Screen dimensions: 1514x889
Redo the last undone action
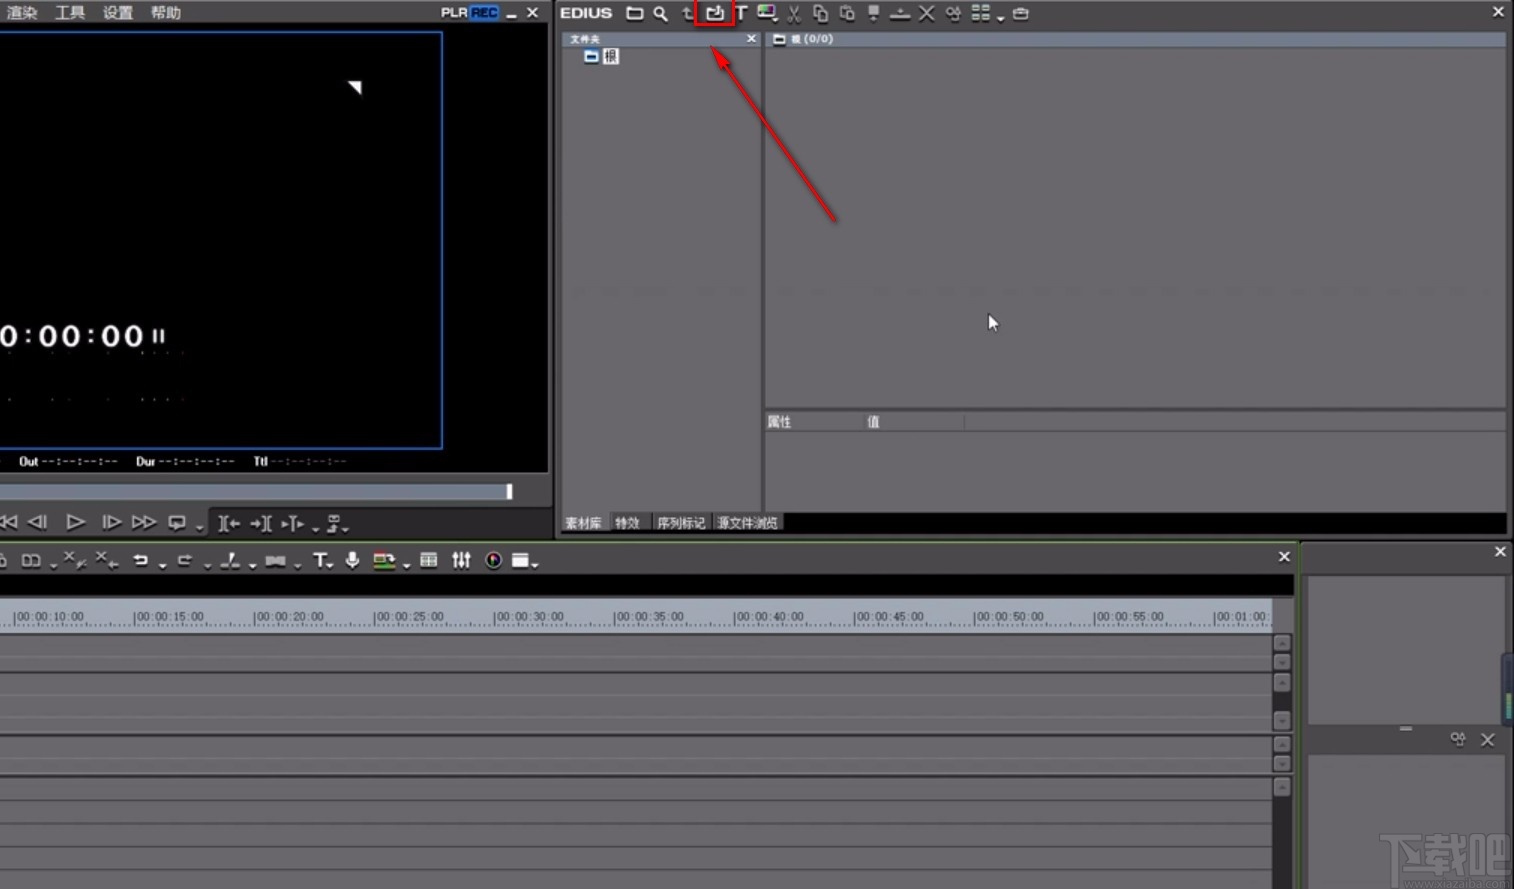click(x=185, y=560)
